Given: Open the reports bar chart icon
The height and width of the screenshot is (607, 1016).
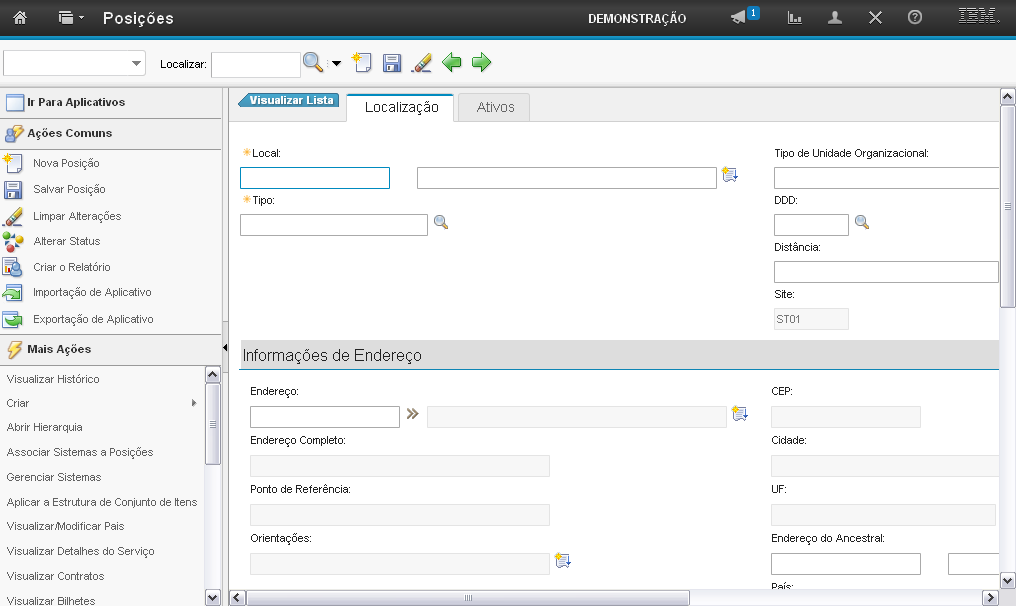Looking at the screenshot, I should (795, 18).
